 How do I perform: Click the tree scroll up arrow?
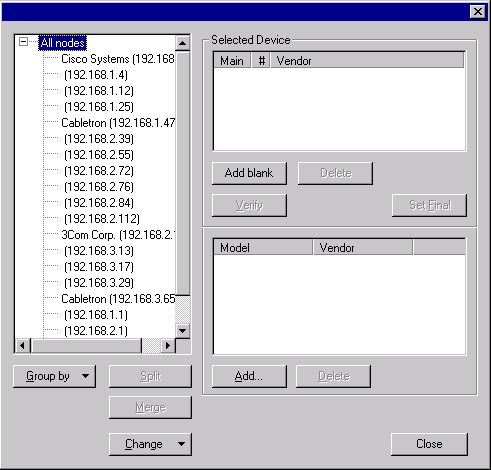click(x=183, y=43)
